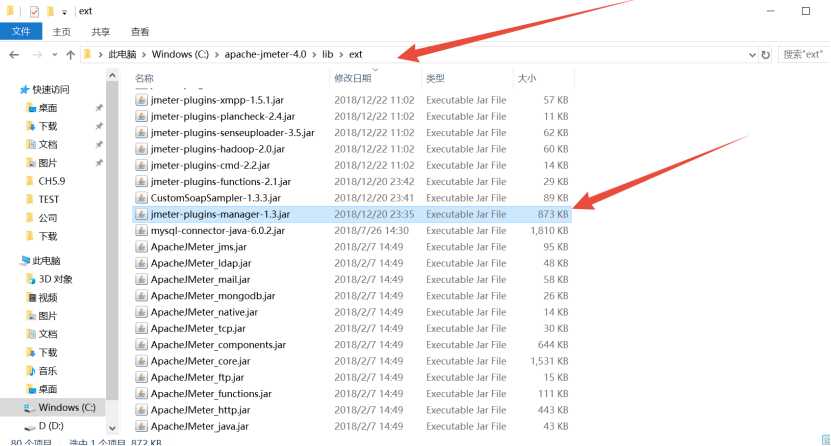Screen dimensions: 831x446
Task: Click jar icon of ApacheJMeter_jms.jar
Action: pos(141,247)
